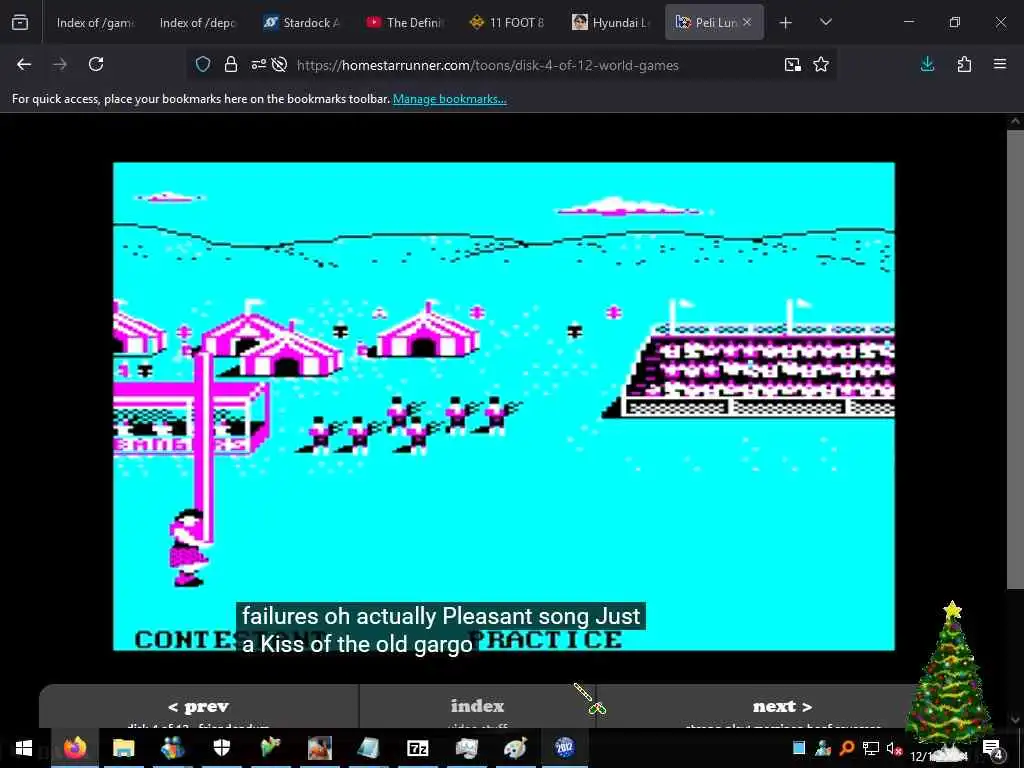1024x768 pixels.
Task: Open the Manage bookmarks link
Action: pos(449,99)
